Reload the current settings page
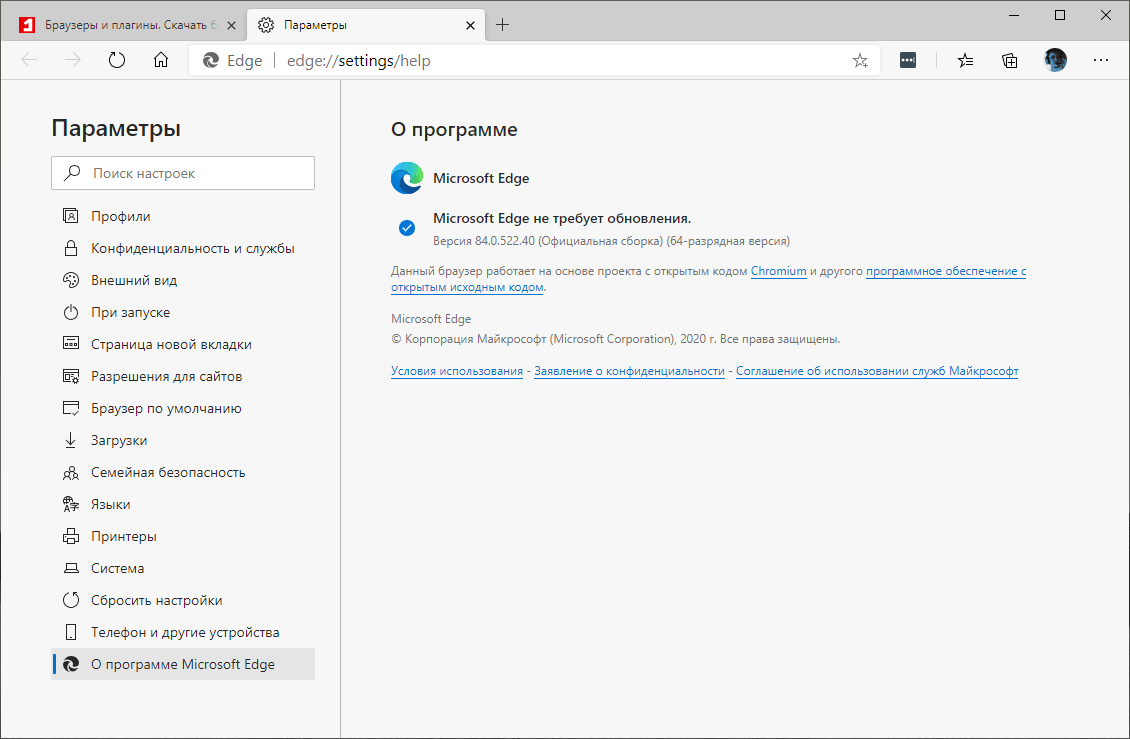This screenshot has width=1130, height=739. pyautogui.click(x=117, y=60)
